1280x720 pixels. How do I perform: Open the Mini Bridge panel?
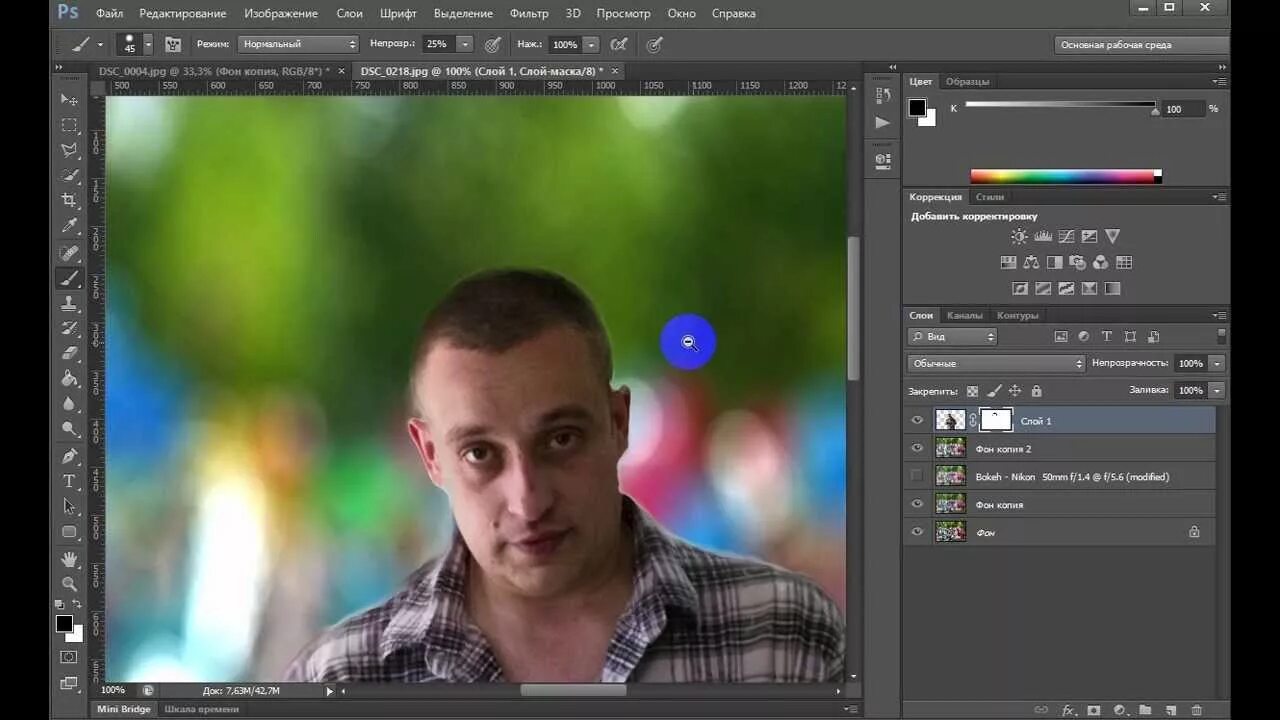click(x=123, y=709)
